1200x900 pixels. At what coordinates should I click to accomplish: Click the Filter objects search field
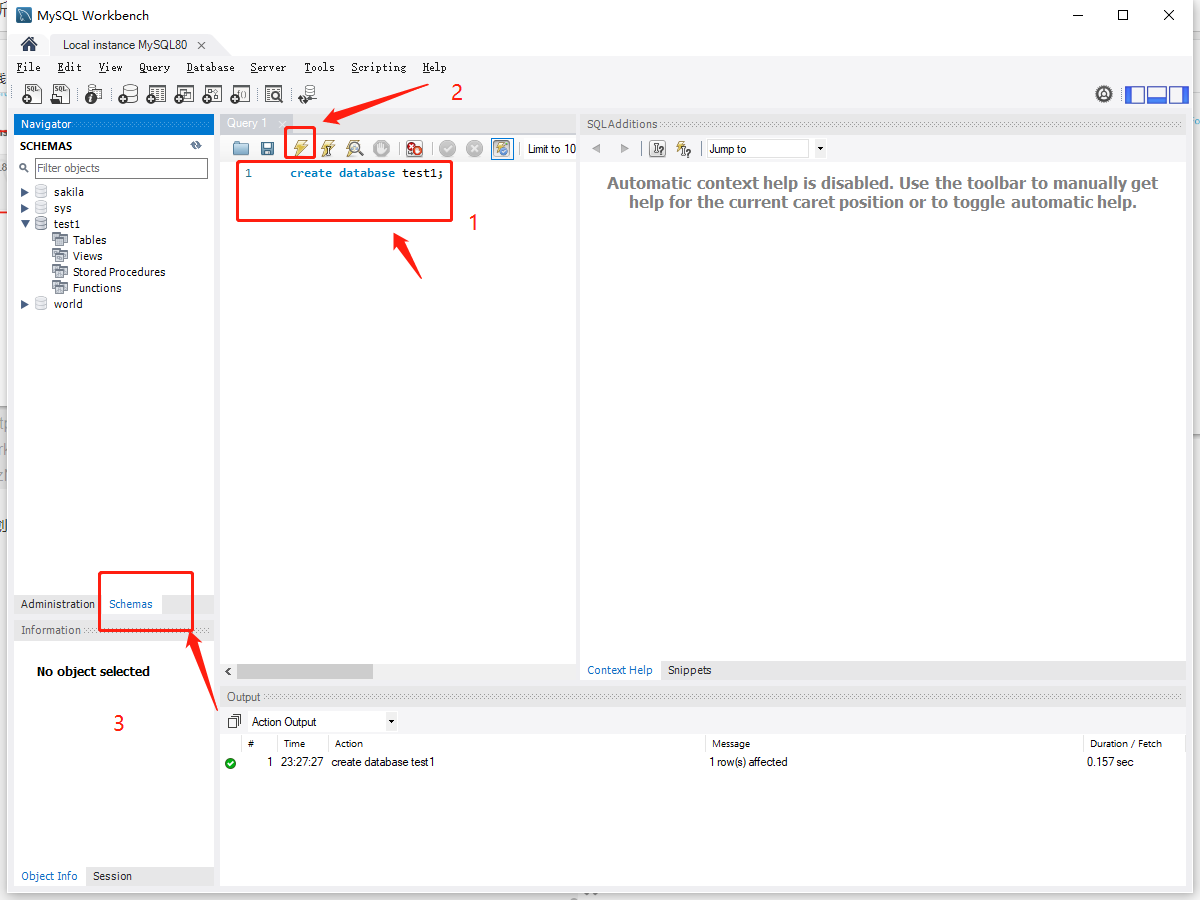pyautogui.click(x=121, y=168)
